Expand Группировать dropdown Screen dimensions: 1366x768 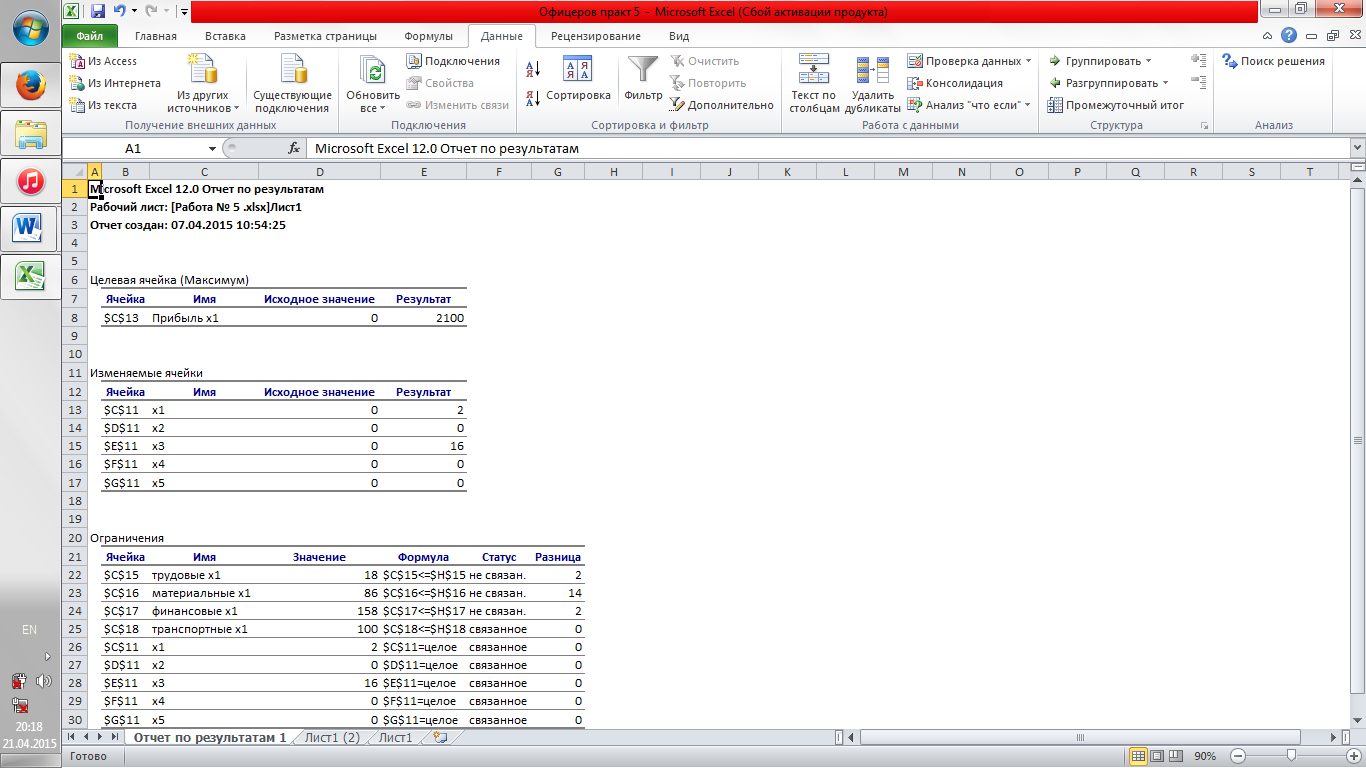click(x=1148, y=61)
